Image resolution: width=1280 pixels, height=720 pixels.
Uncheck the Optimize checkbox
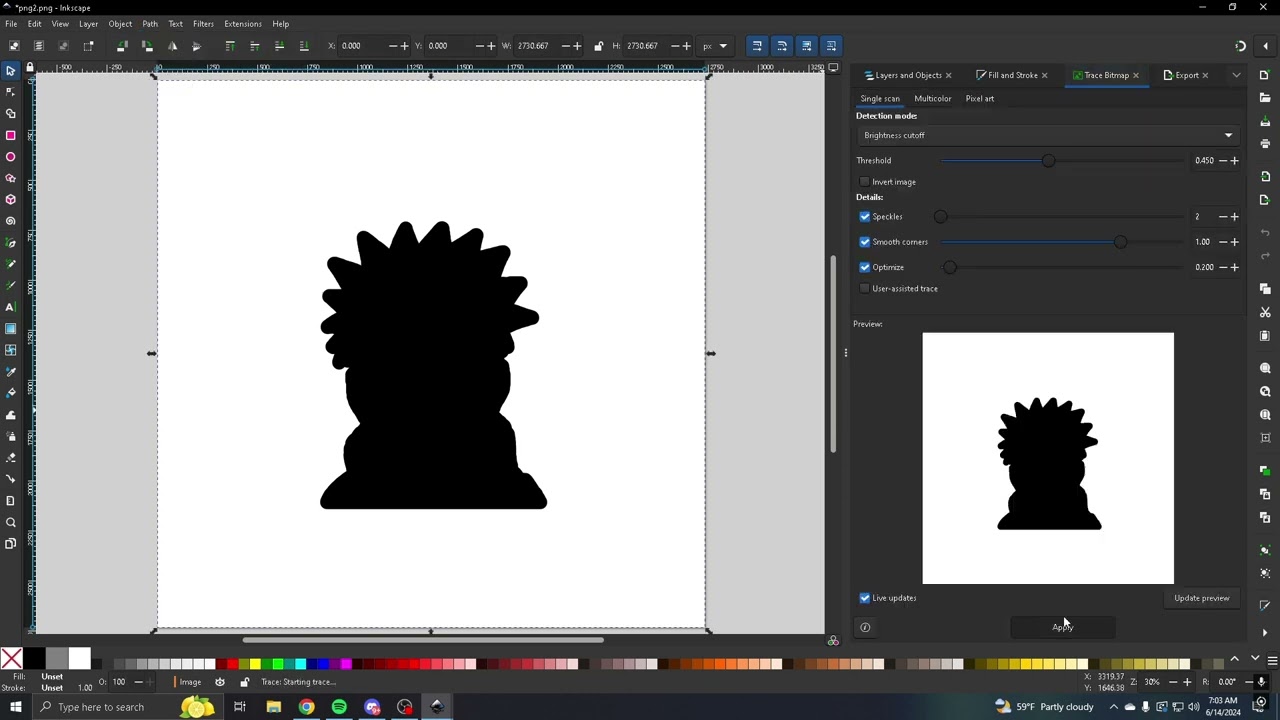click(865, 267)
